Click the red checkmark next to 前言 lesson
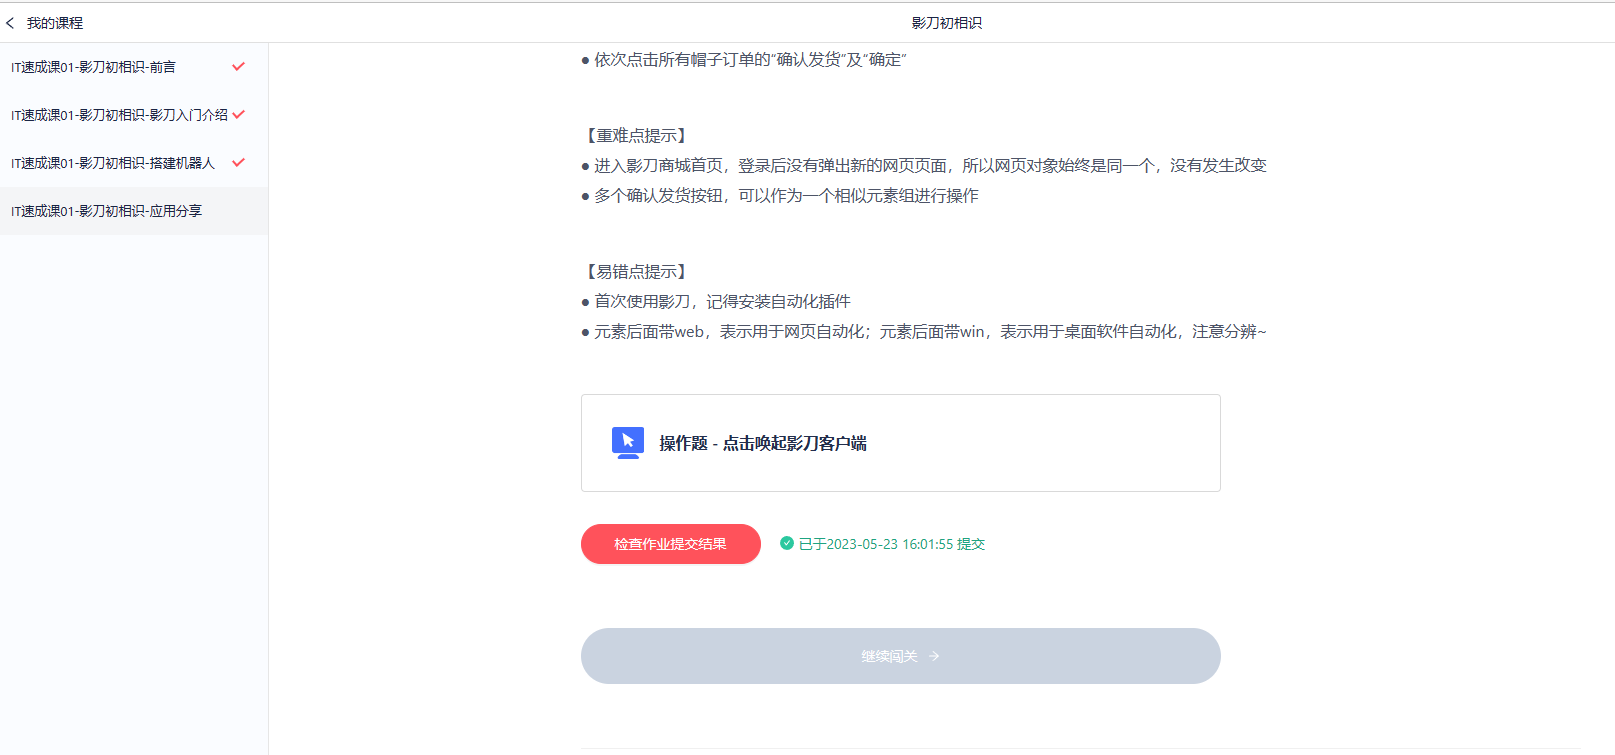The height and width of the screenshot is (755, 1615). [238, 67]
